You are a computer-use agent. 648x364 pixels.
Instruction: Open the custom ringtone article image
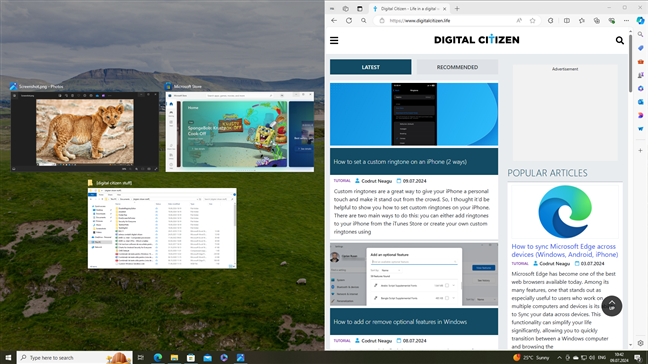[x=414, y=114]
